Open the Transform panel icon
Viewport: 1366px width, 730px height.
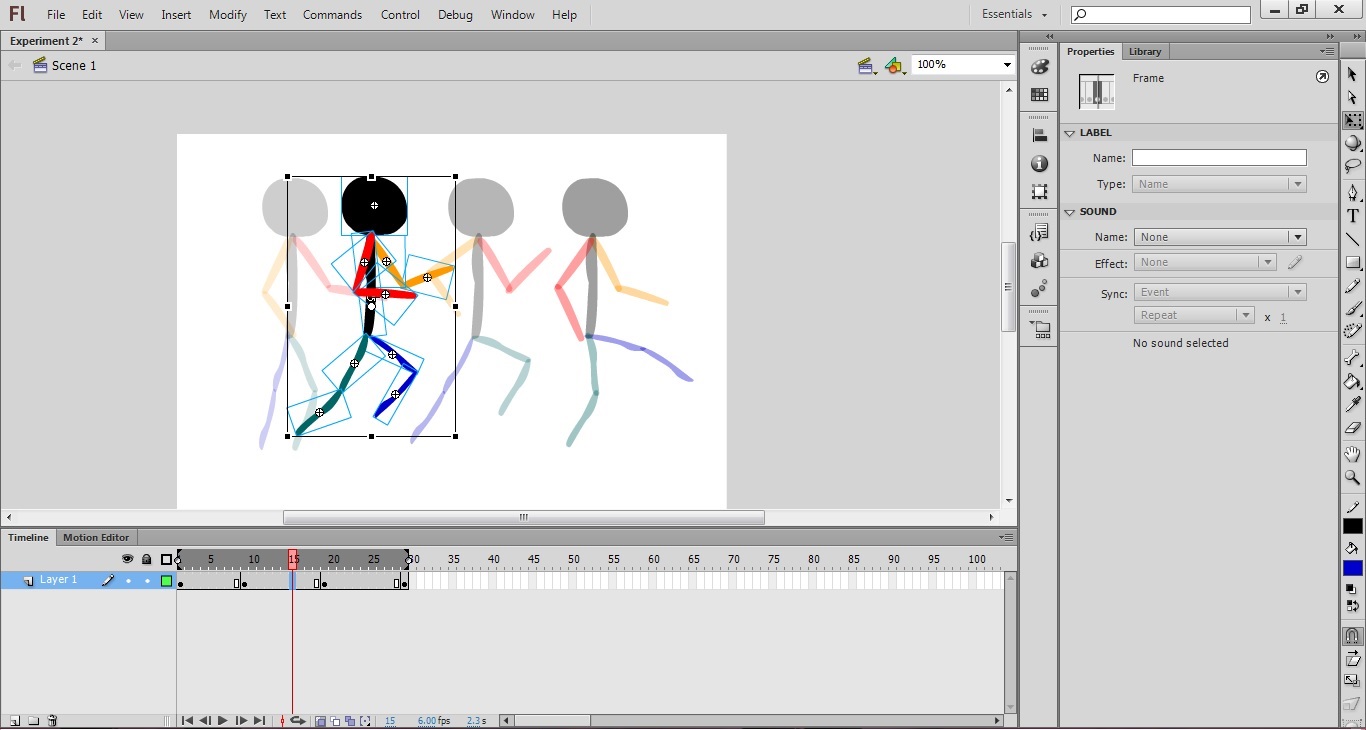[x=1040, y=192]
